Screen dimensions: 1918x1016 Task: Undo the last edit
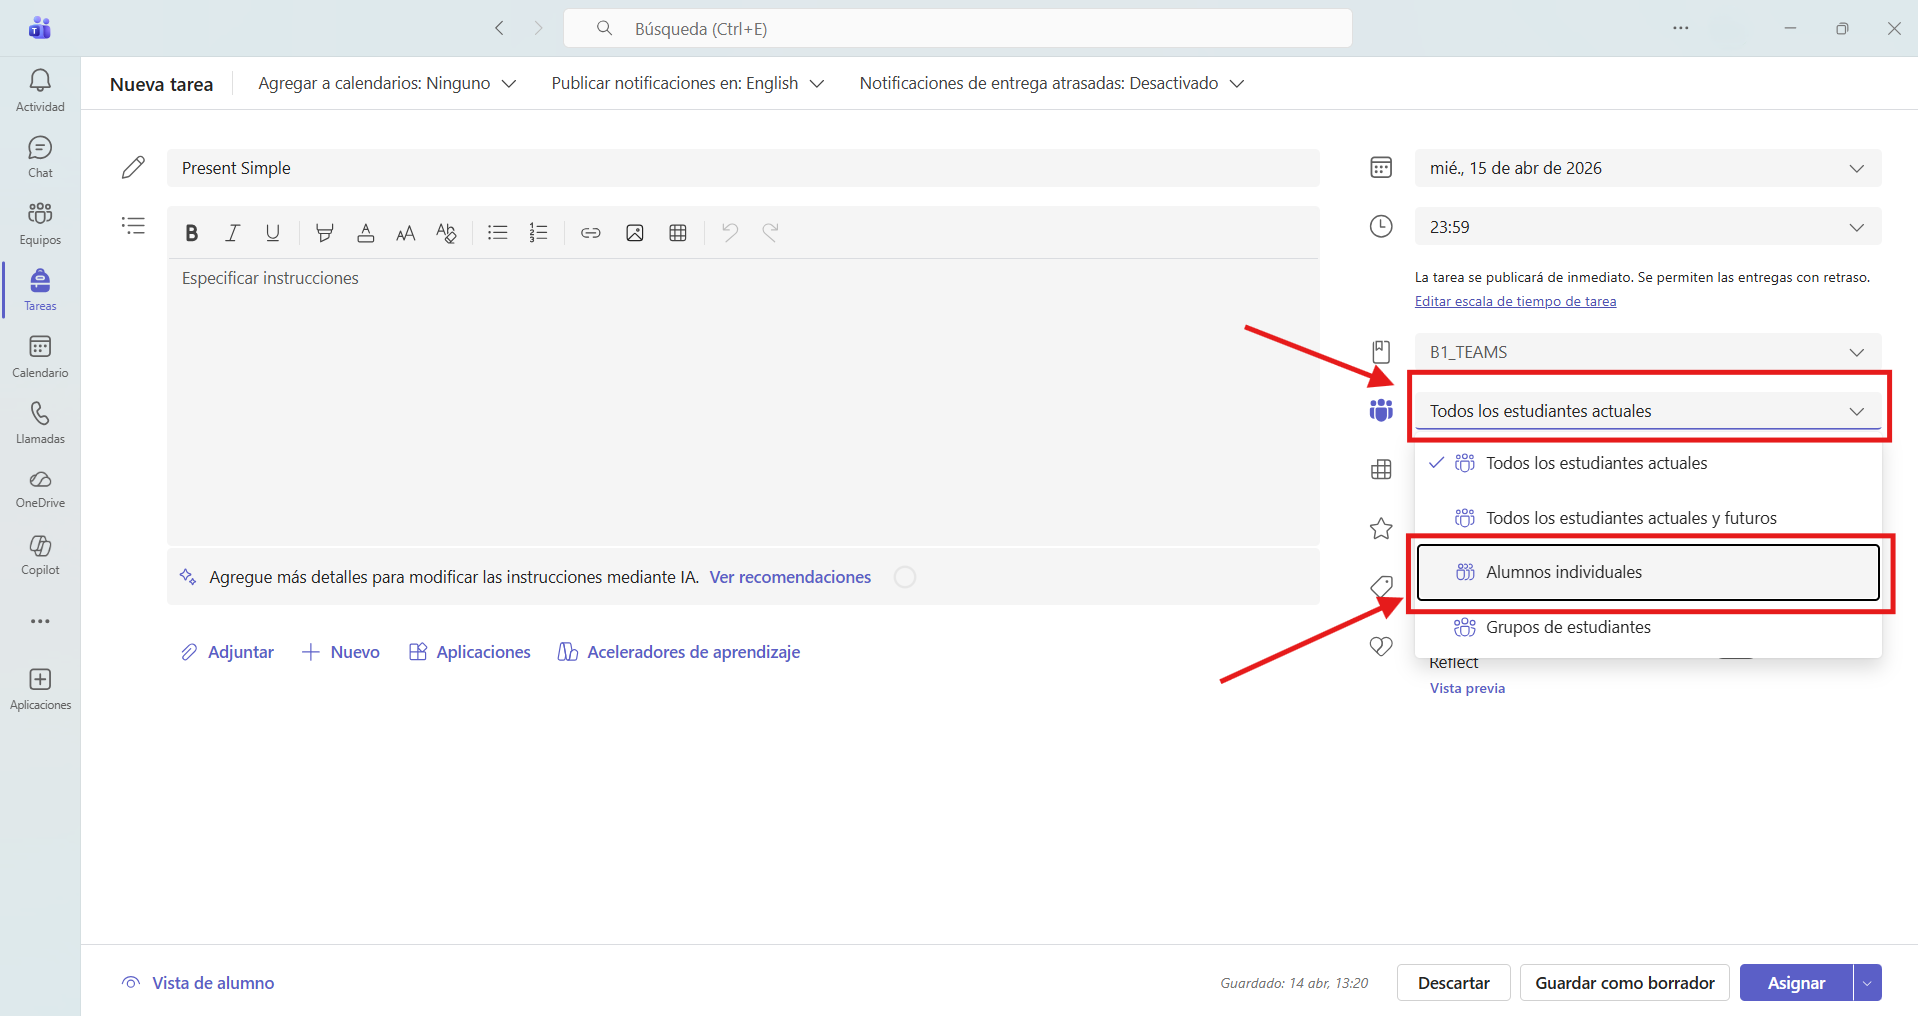[730, 233]
